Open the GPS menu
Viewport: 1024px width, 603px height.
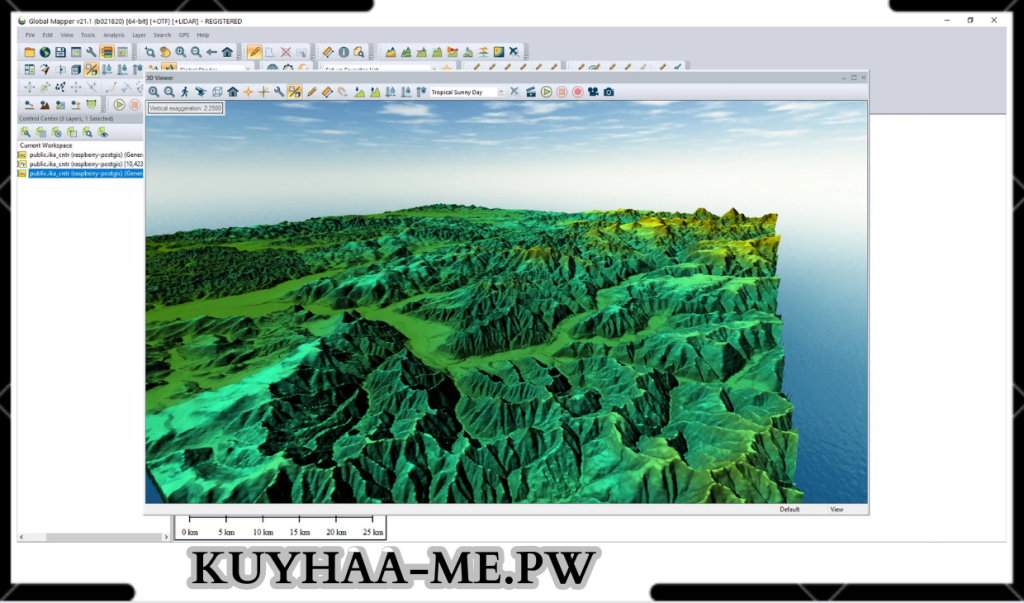click(184, 35)
